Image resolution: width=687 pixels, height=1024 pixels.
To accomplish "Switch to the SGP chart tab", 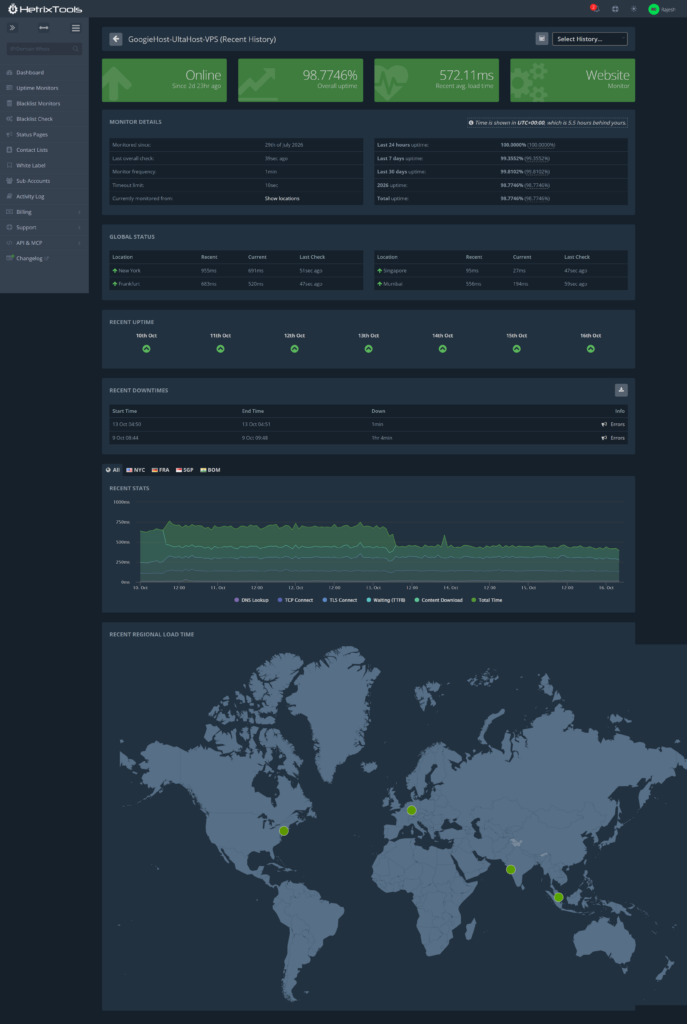I will pyautogui.click(x=185, y=470).
